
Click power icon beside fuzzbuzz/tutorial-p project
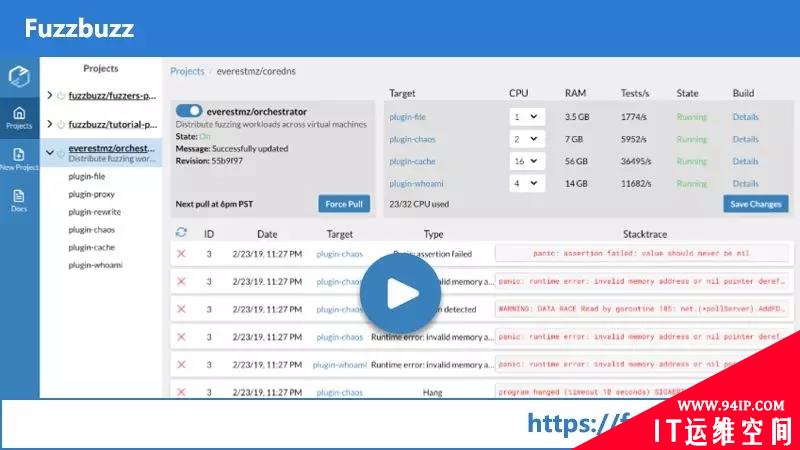61,124
